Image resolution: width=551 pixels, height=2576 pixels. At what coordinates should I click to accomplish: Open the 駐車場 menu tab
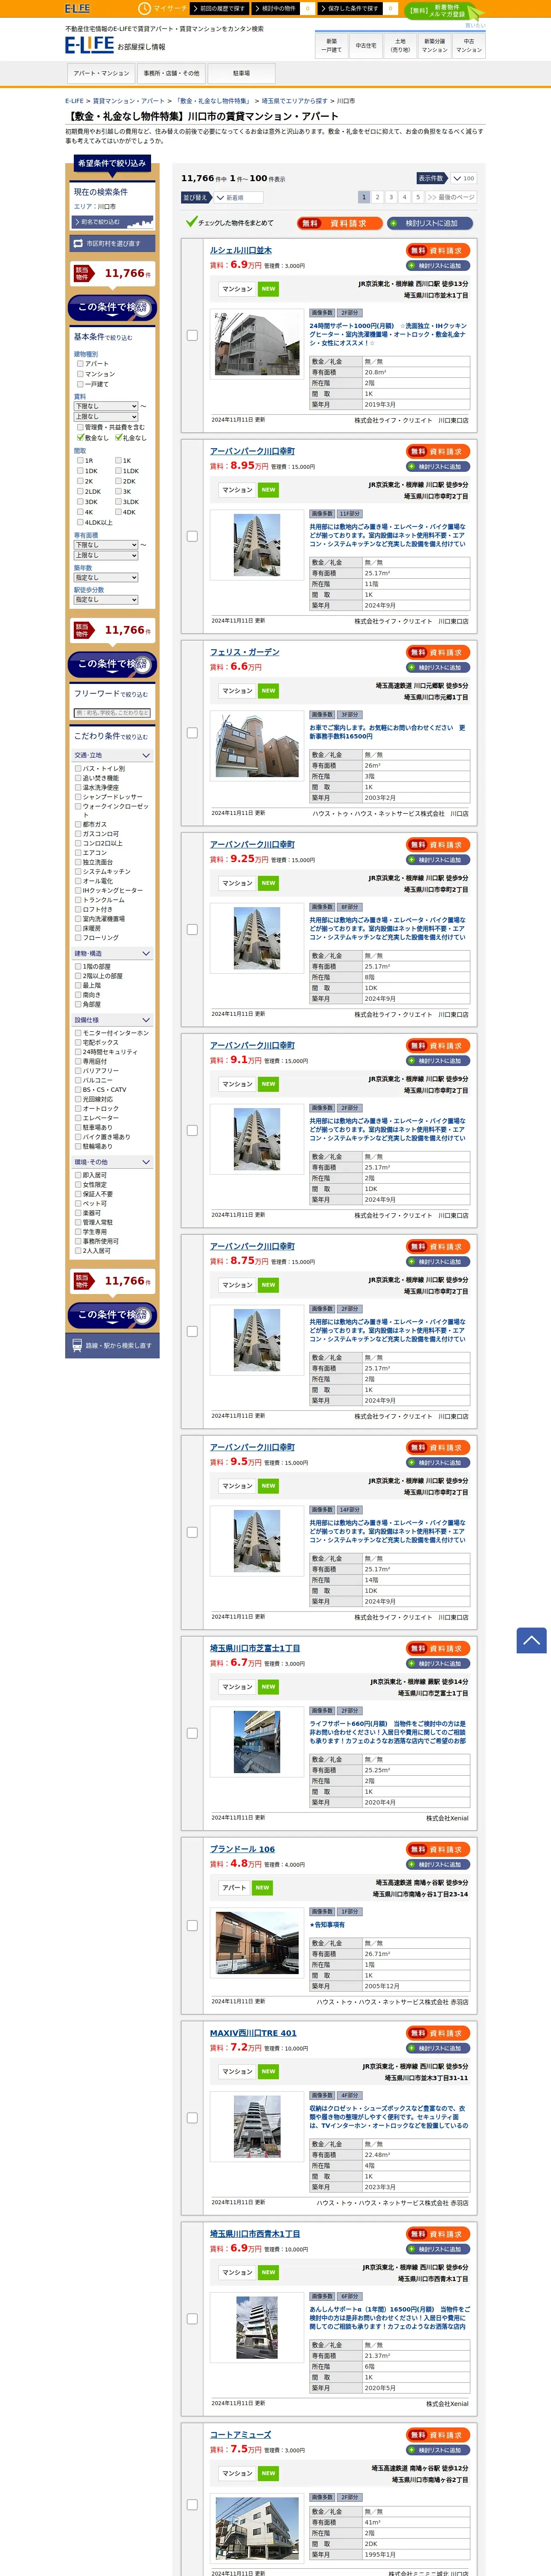(x=241, y=73)
